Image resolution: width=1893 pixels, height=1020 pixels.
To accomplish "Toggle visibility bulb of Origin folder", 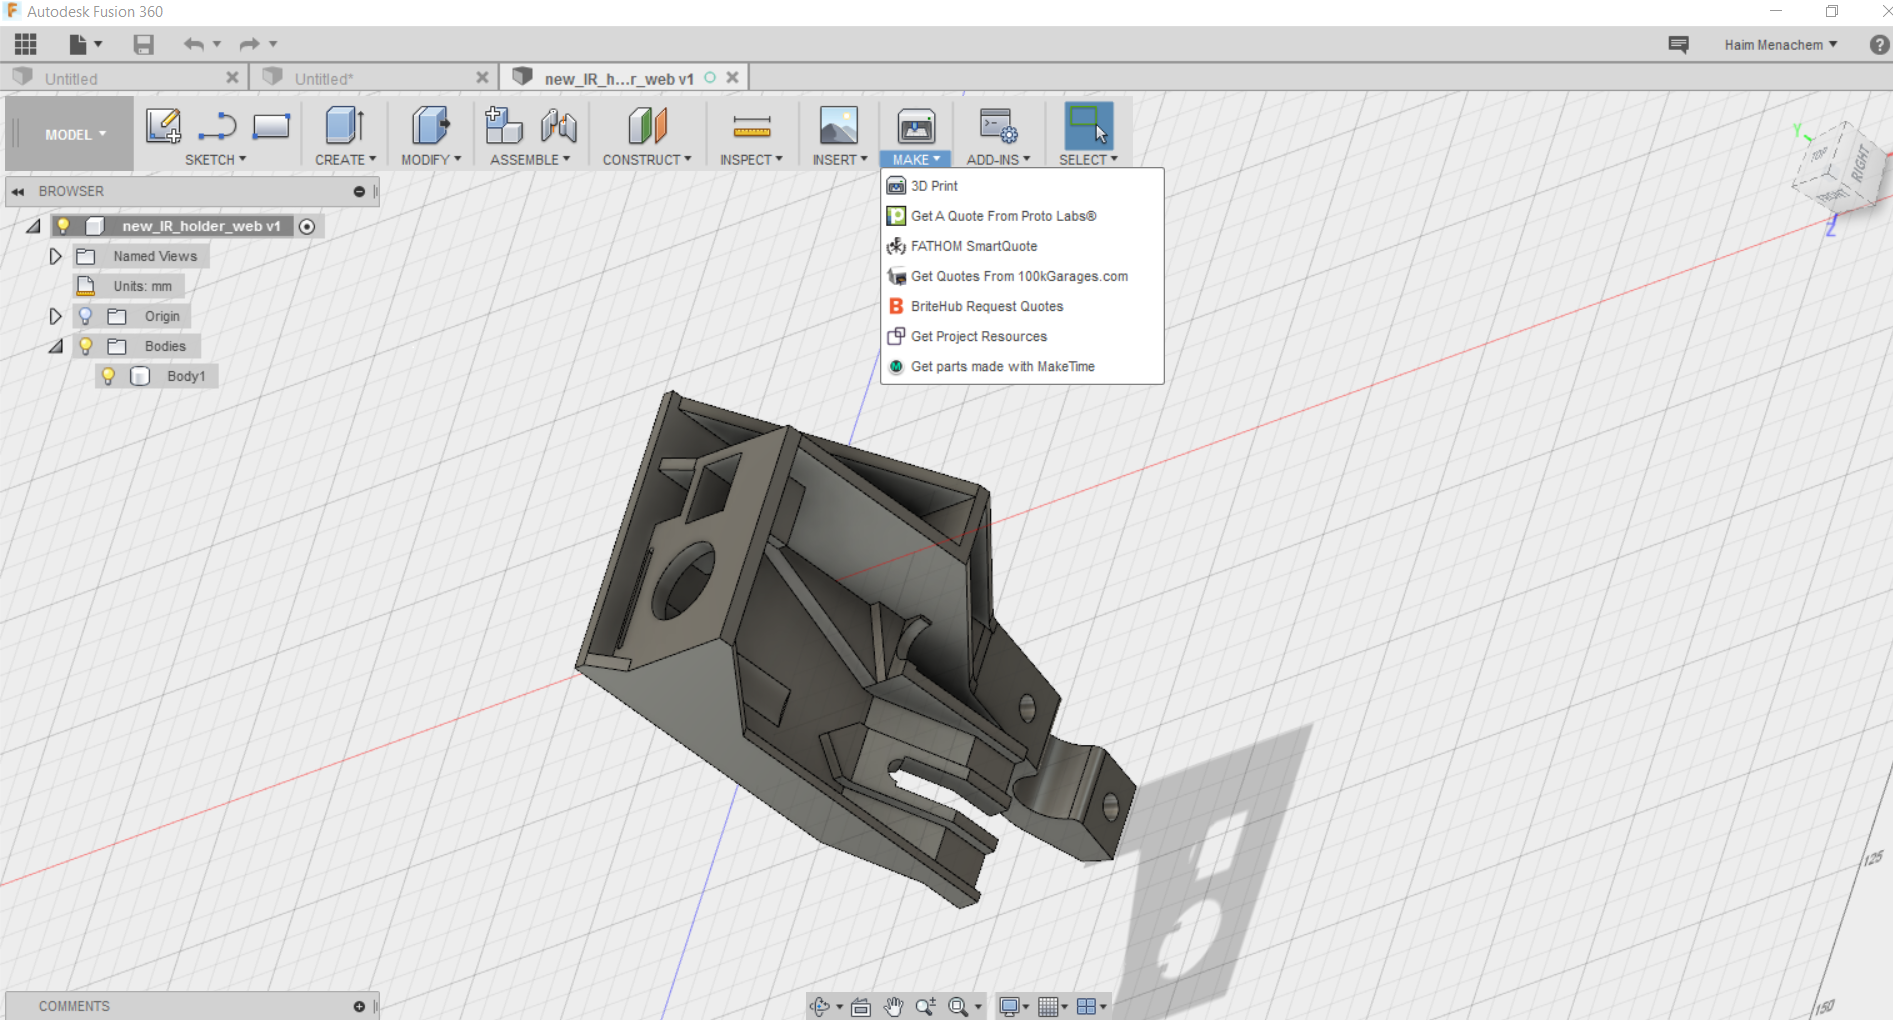I will pyautogui.click(x=86, y=316).
